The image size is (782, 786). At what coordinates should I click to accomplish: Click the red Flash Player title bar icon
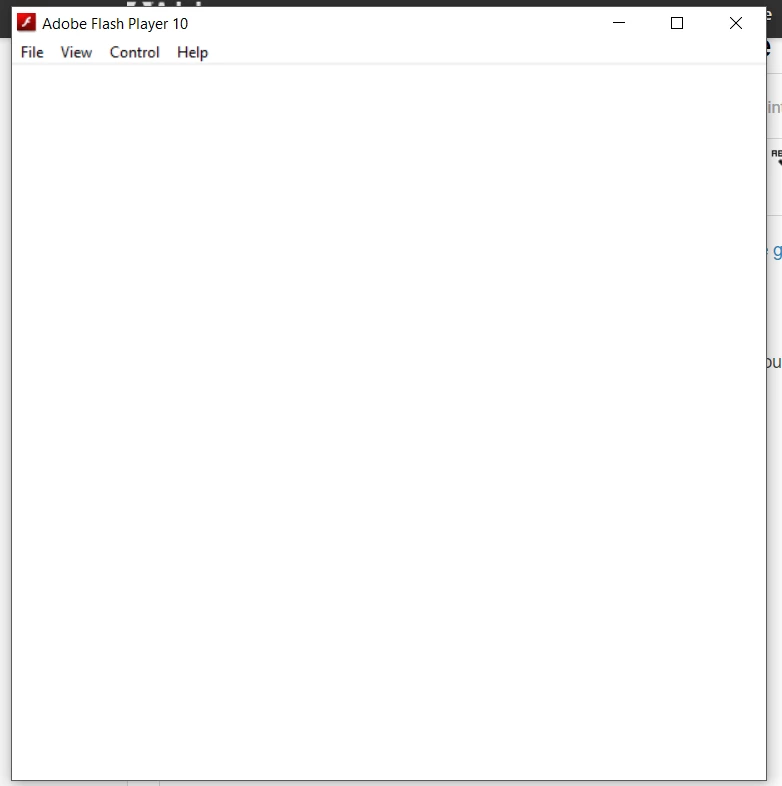[x=26, y=23]
